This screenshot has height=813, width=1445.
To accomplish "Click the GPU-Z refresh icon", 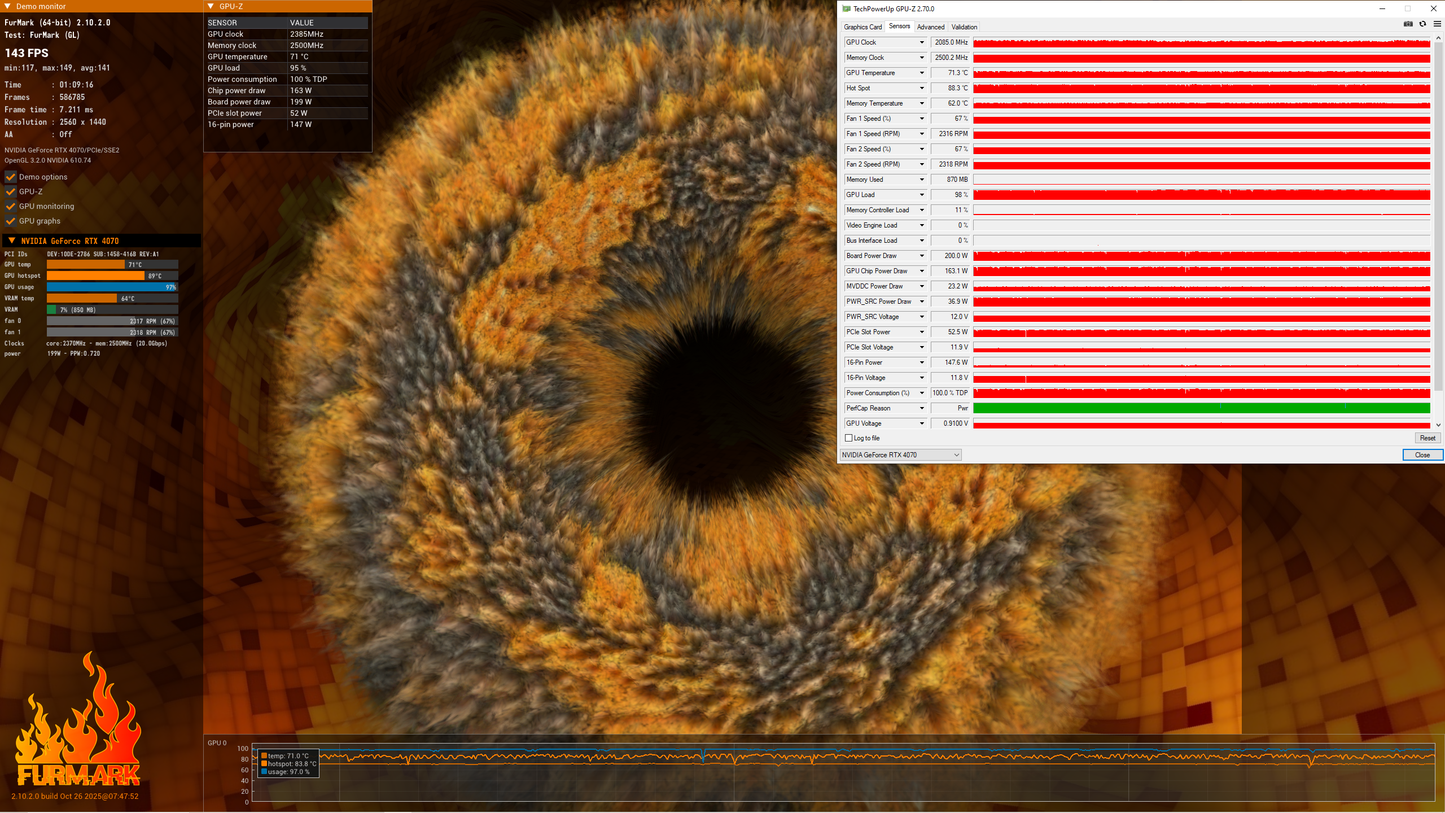I will tap(1422, 24).
